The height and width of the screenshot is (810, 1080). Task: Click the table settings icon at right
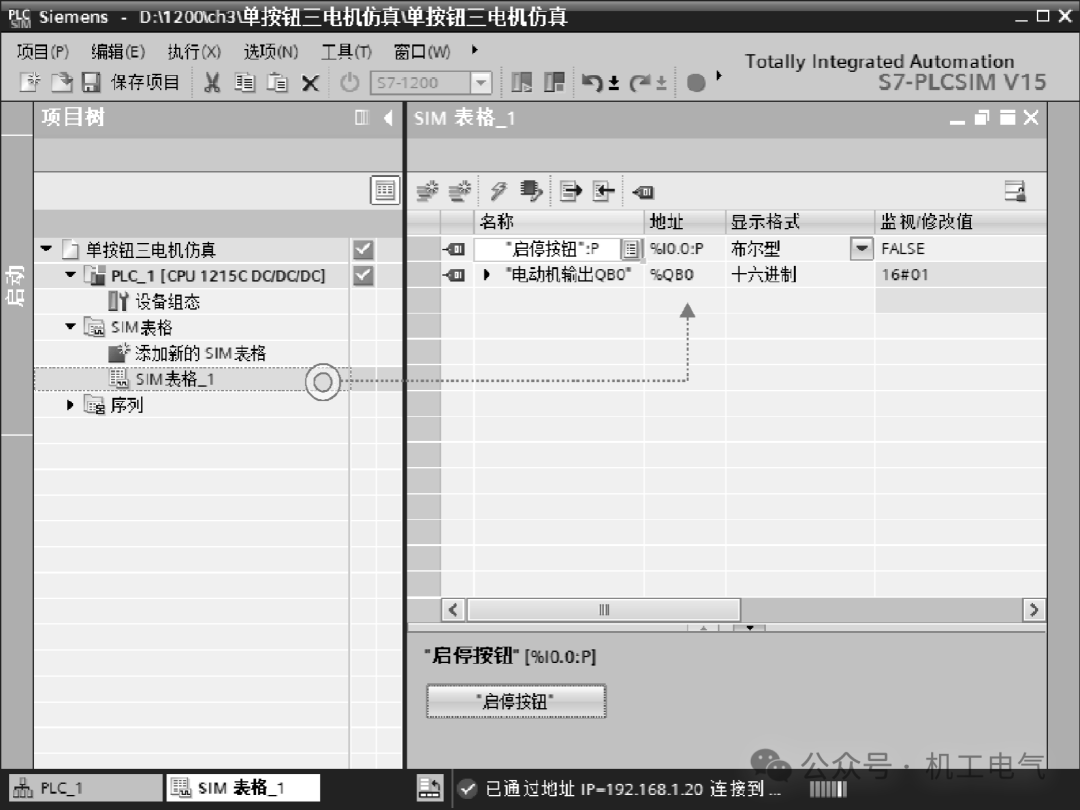pyautogui.click(x=1015, y=191)
